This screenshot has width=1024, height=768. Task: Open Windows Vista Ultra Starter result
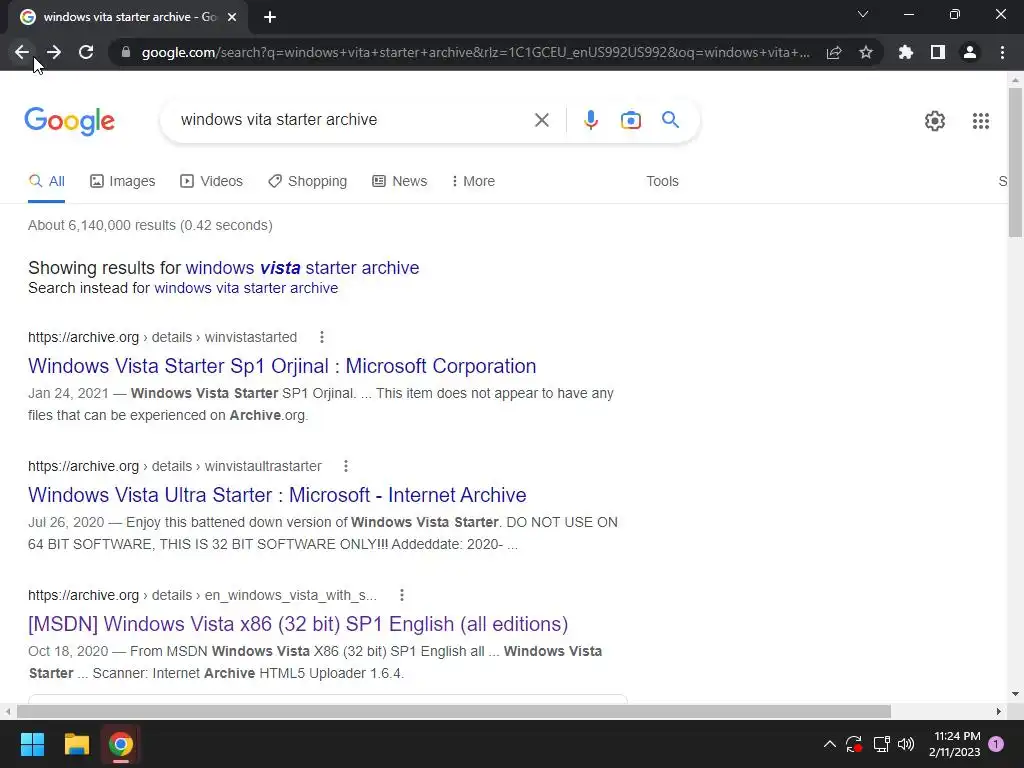277,495
